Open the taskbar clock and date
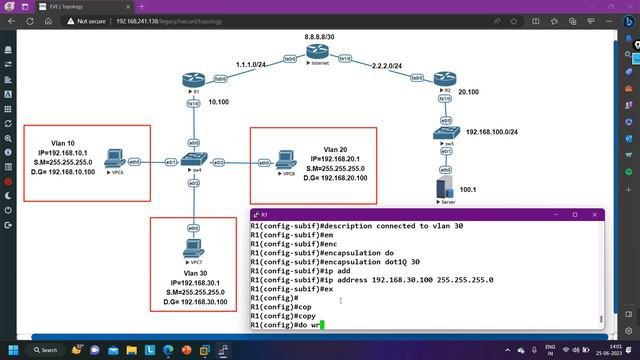640x360 pixels. (x=609, y=350)
